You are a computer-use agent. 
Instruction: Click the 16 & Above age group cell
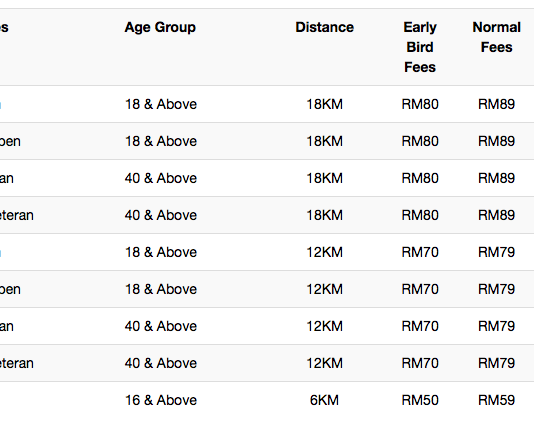[161, 400]
